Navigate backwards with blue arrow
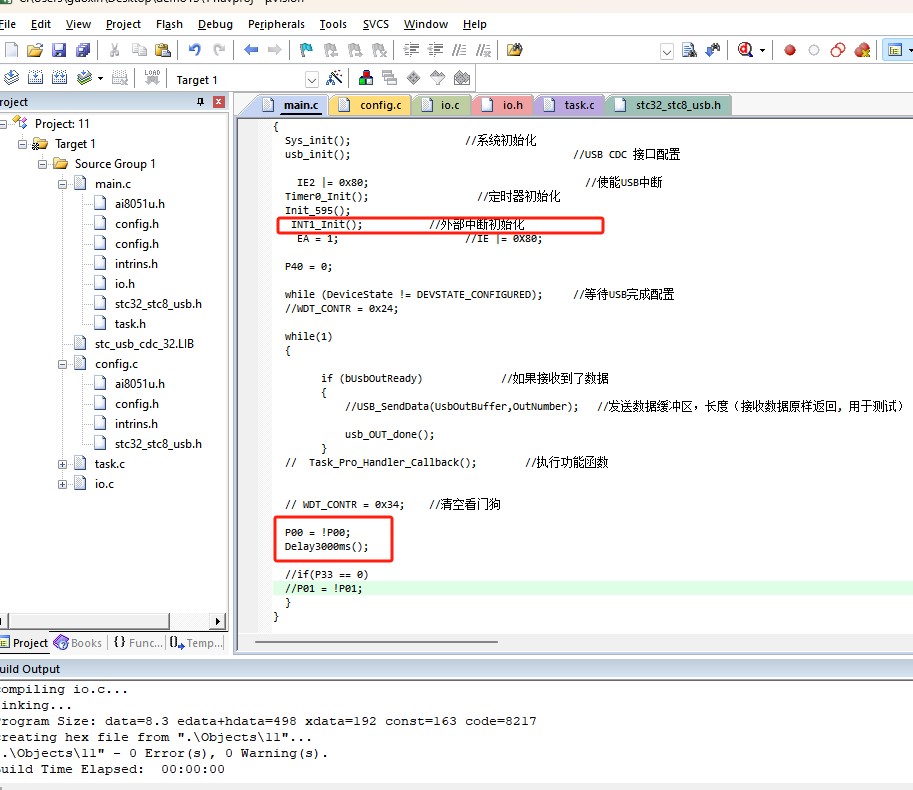The width and height of the screenshot is (913, 790). [x=251, y=50]
